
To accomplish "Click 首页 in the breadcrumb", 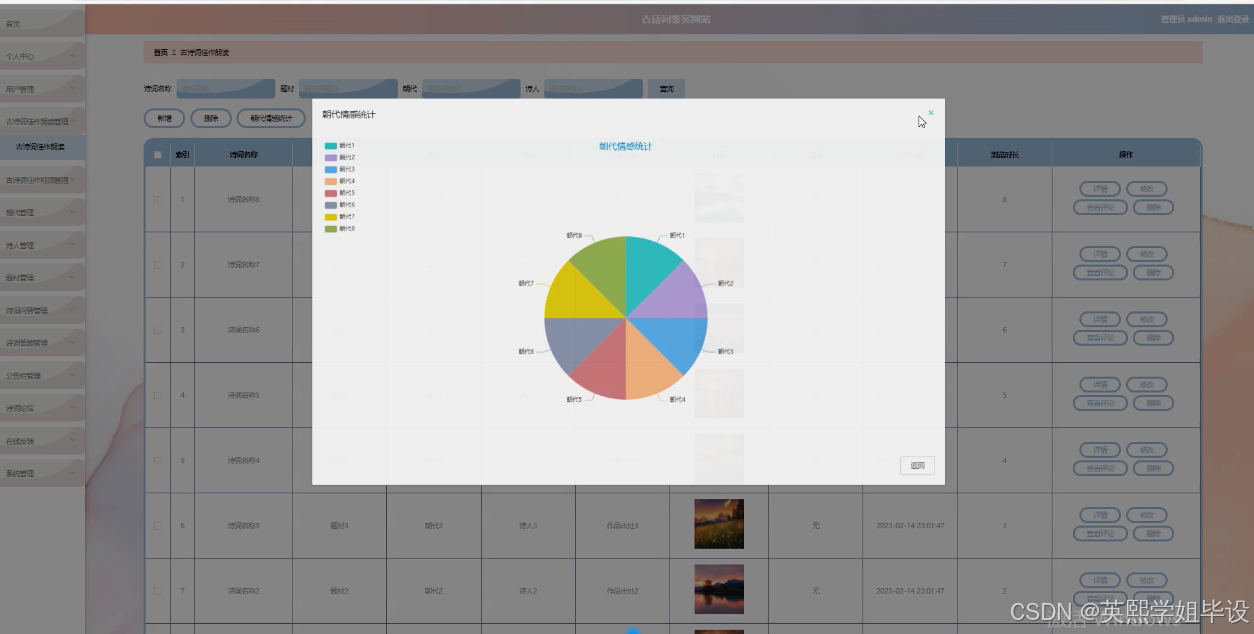I will click(x=160, y=52).
